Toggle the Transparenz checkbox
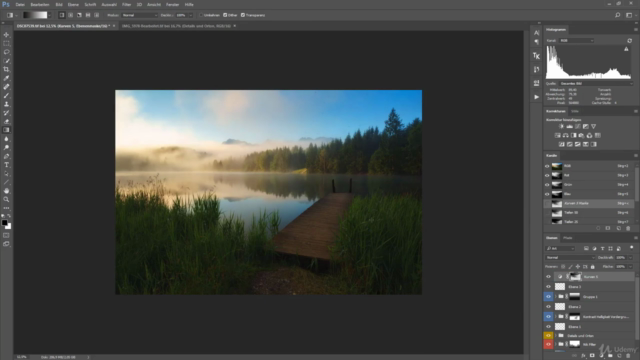 pos(243,15)
